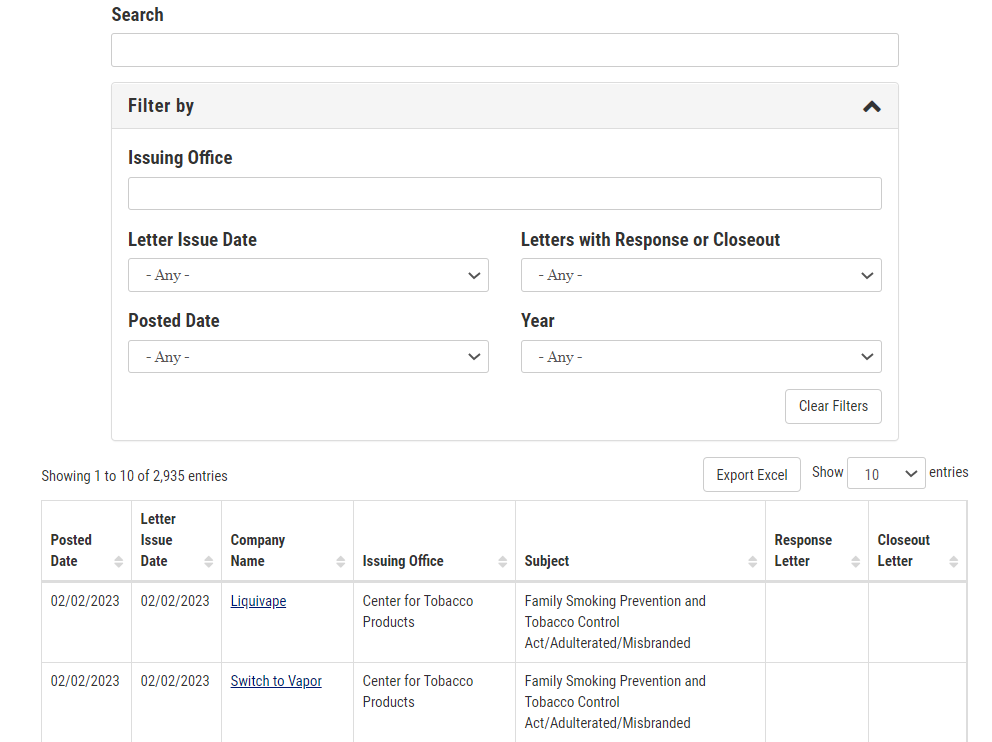The image size is (992, 742).
Task: Sort by Issuing Office column arrows
Action: pyautogui.click(x=502, y=562)
